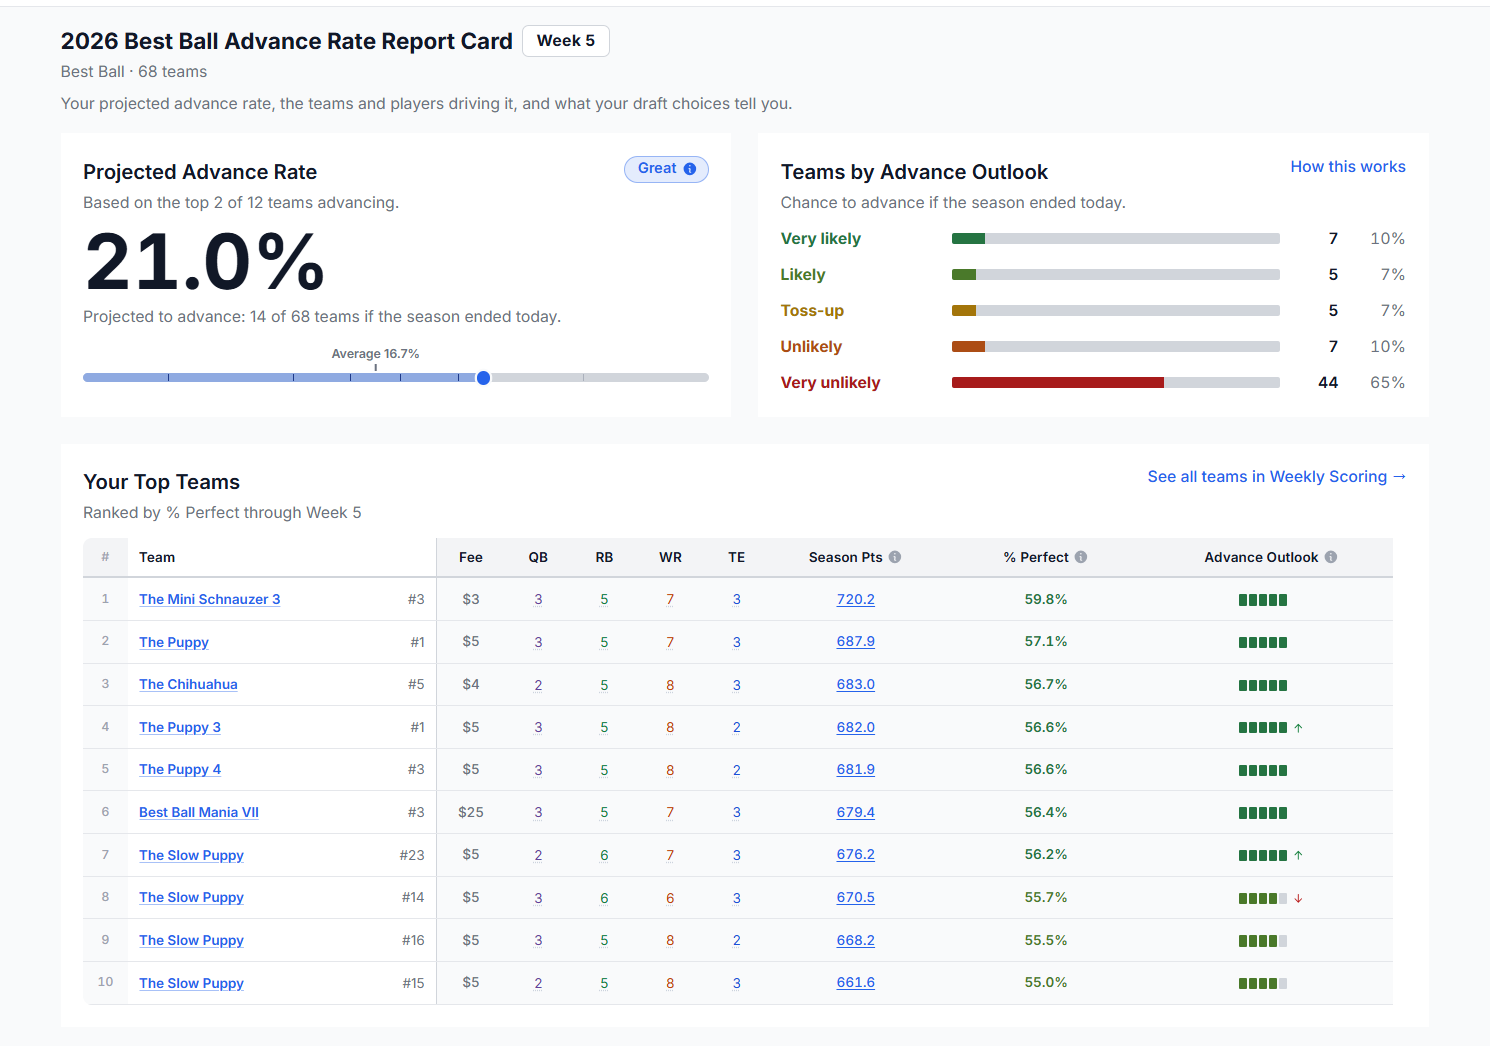Click the Season Pts info icon
This screenshot has height=1046, width=1490.
(x=895, y=557)
